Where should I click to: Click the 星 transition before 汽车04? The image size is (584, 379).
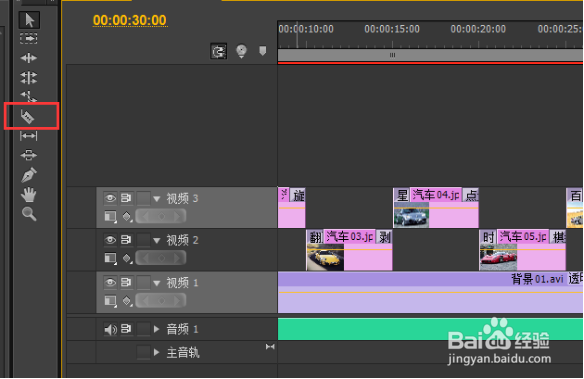tap(402, 195)
